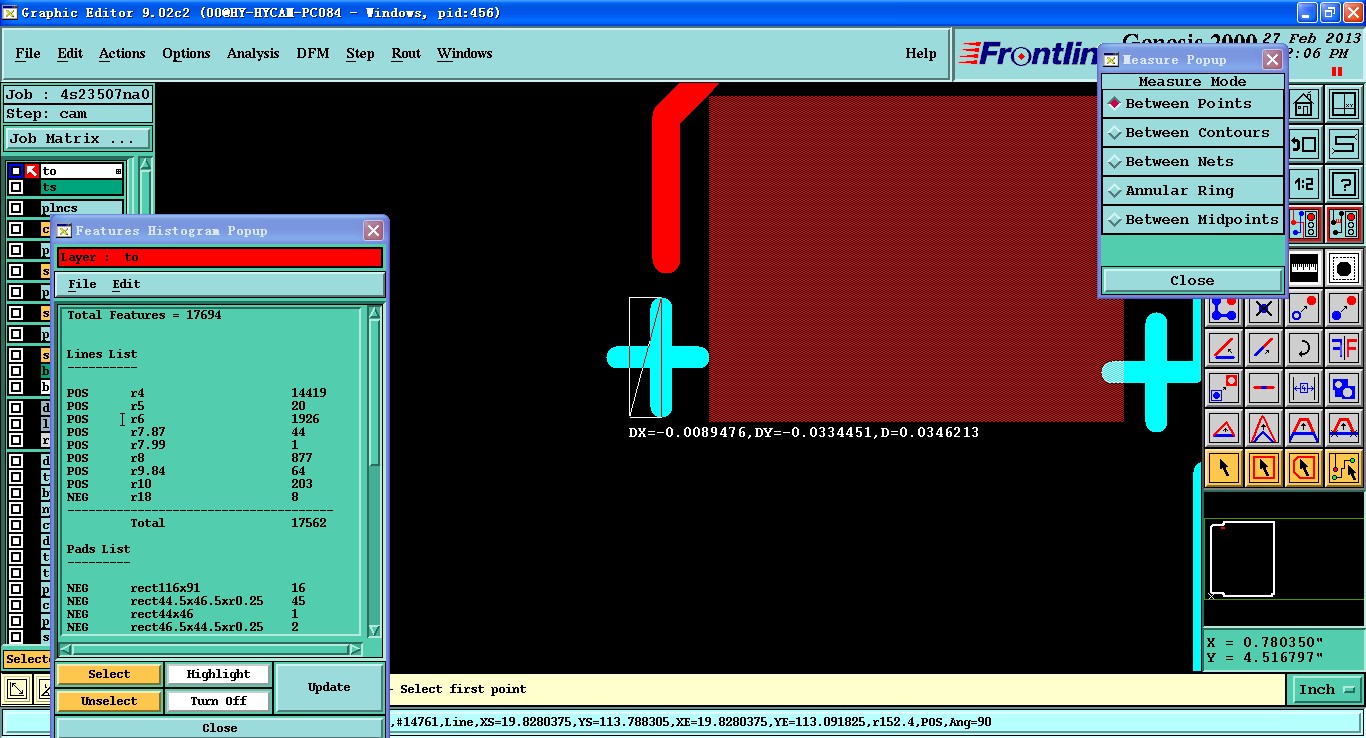Click the tall red-blue triangle outline icon

pos(1264,428)
